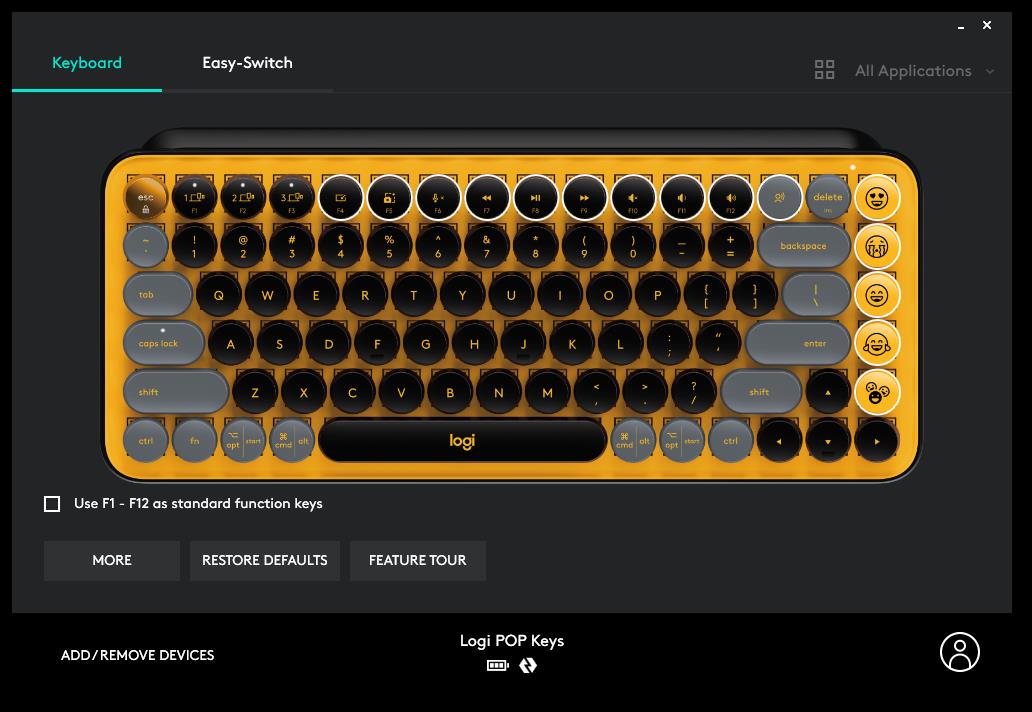Click the RESTORE DEFAULTS button
Viewport: 1032px width, 712px height.
[x=265, y=561]
